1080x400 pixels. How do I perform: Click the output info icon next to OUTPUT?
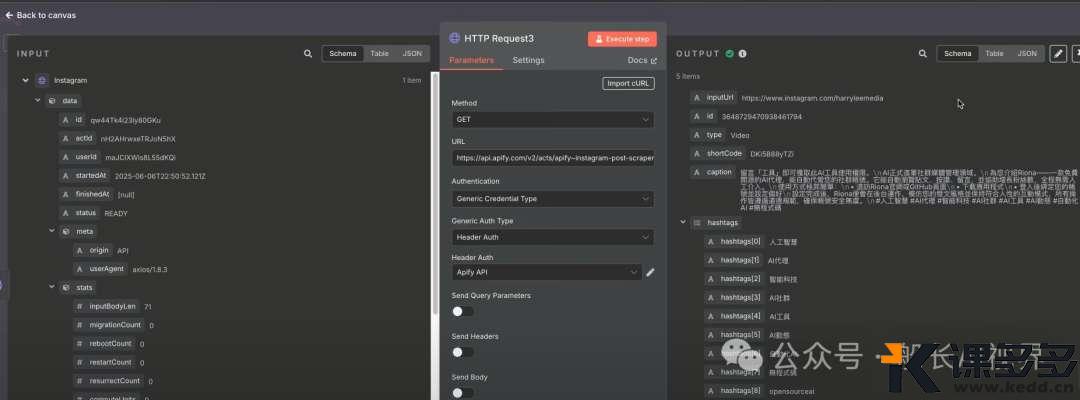point(742,54)
